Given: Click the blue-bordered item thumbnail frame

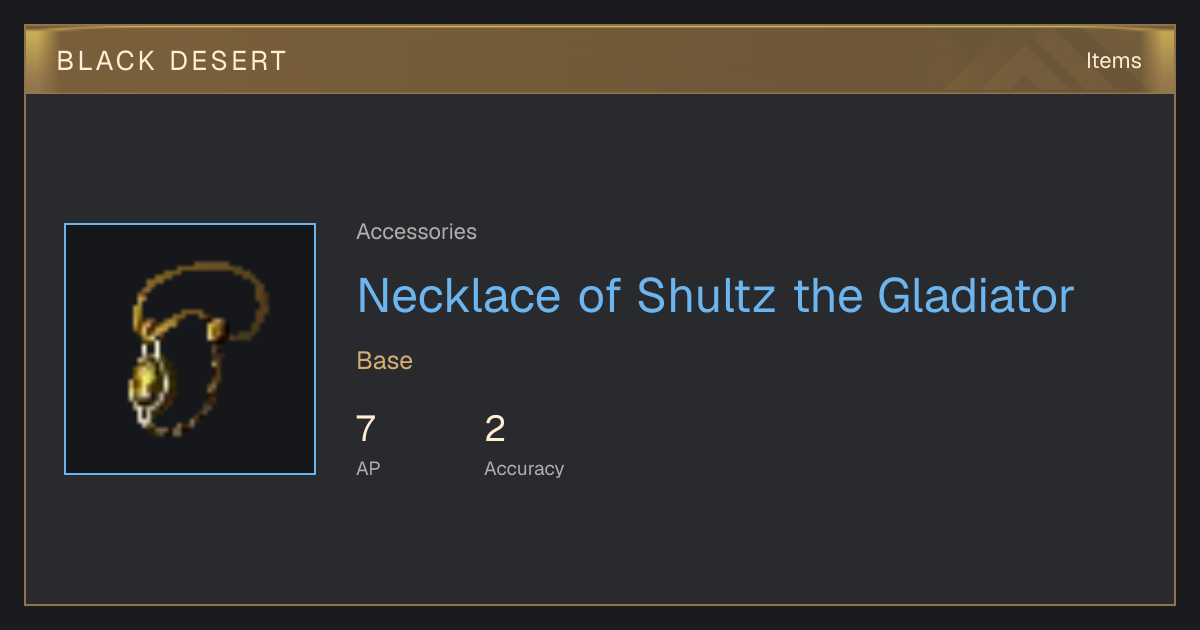Looking at the screenshot, I should point(190,349).
